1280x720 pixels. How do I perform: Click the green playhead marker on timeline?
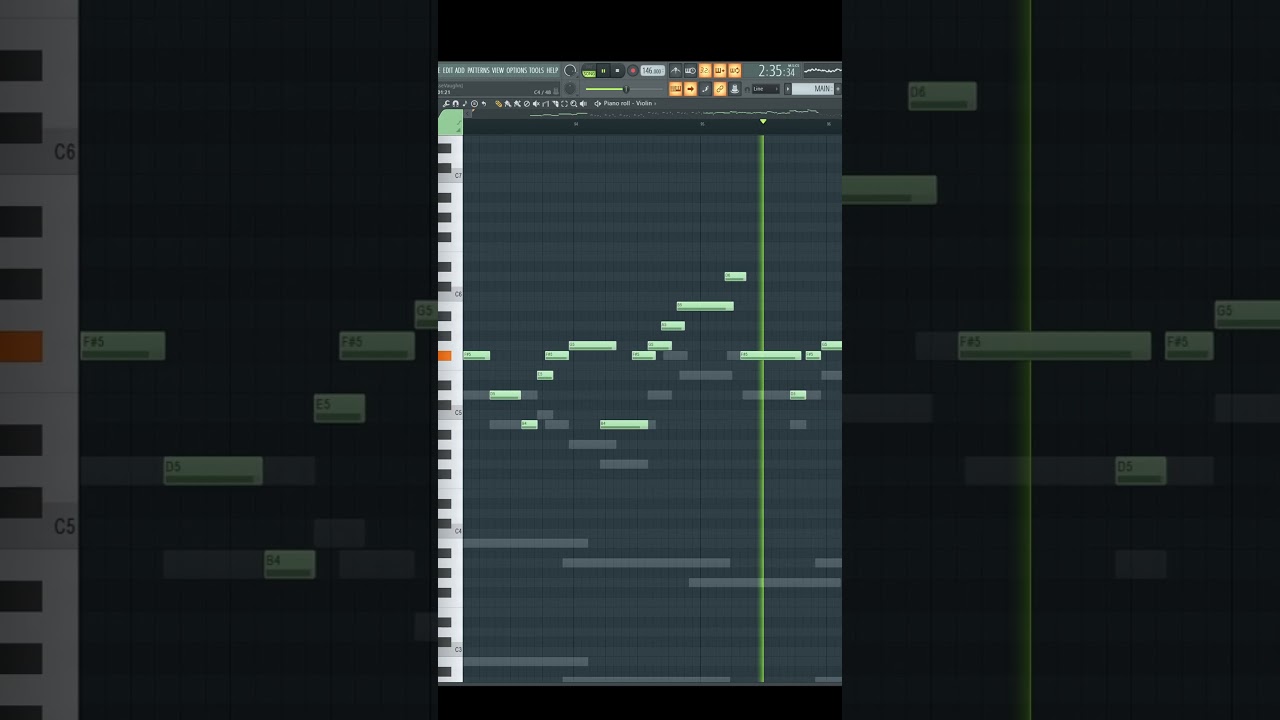click(x=763, y=121)
